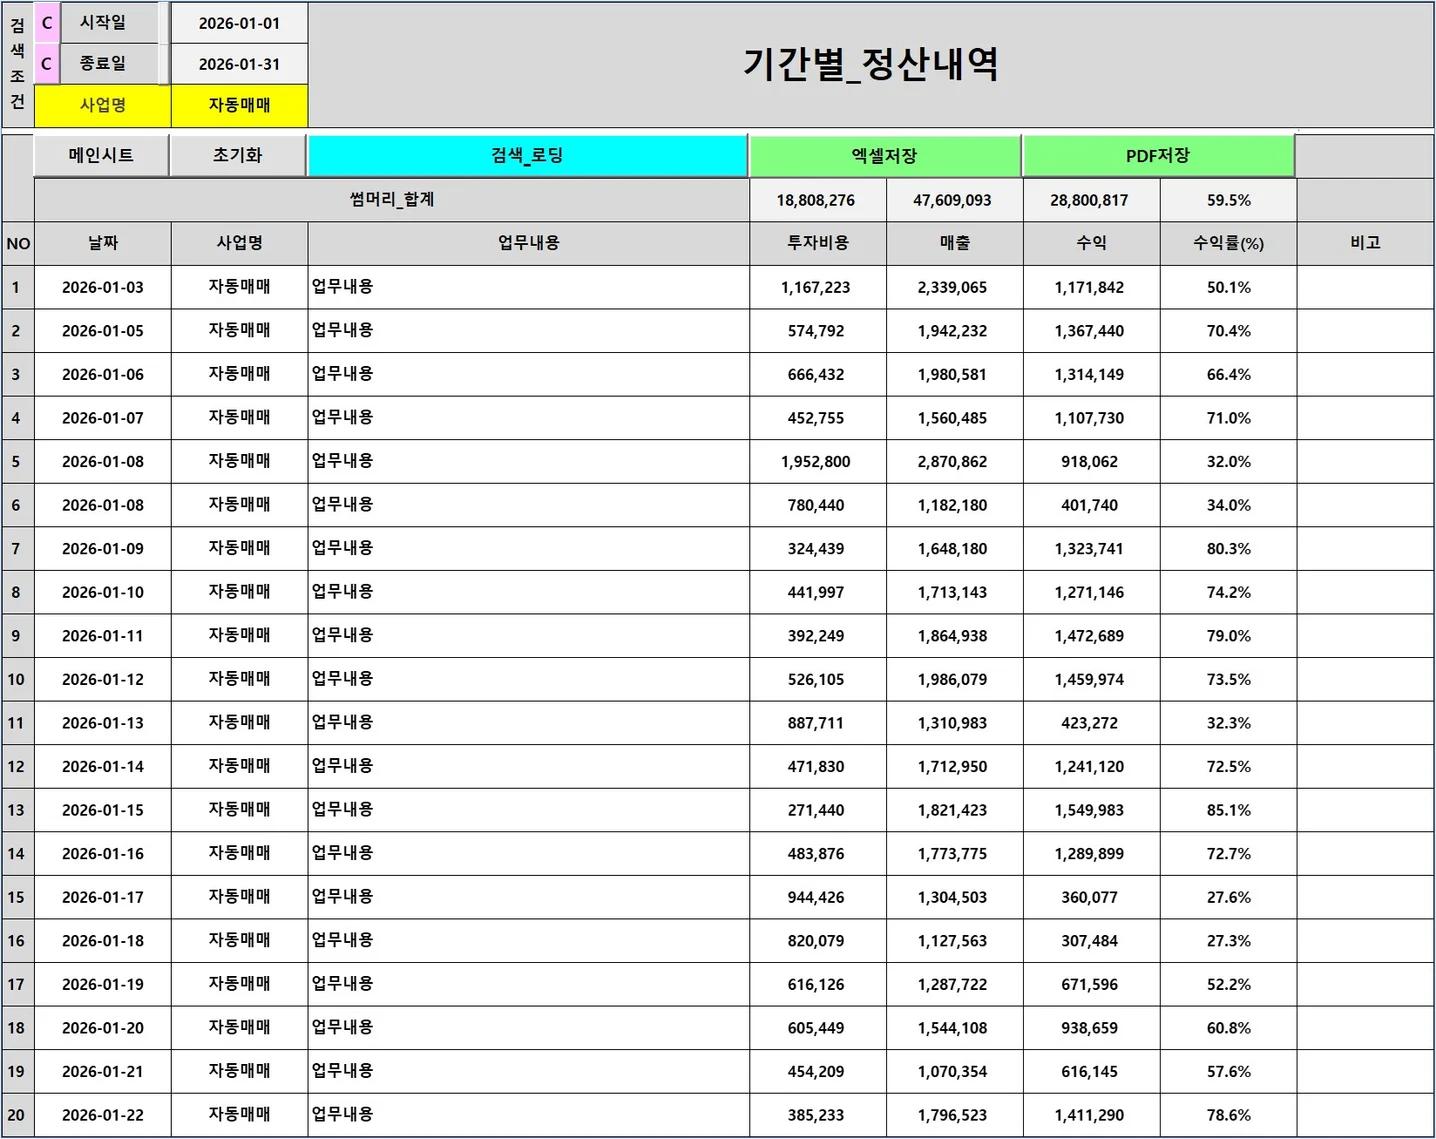Click the 썸머리_합계 summary header

coord(390,199)
